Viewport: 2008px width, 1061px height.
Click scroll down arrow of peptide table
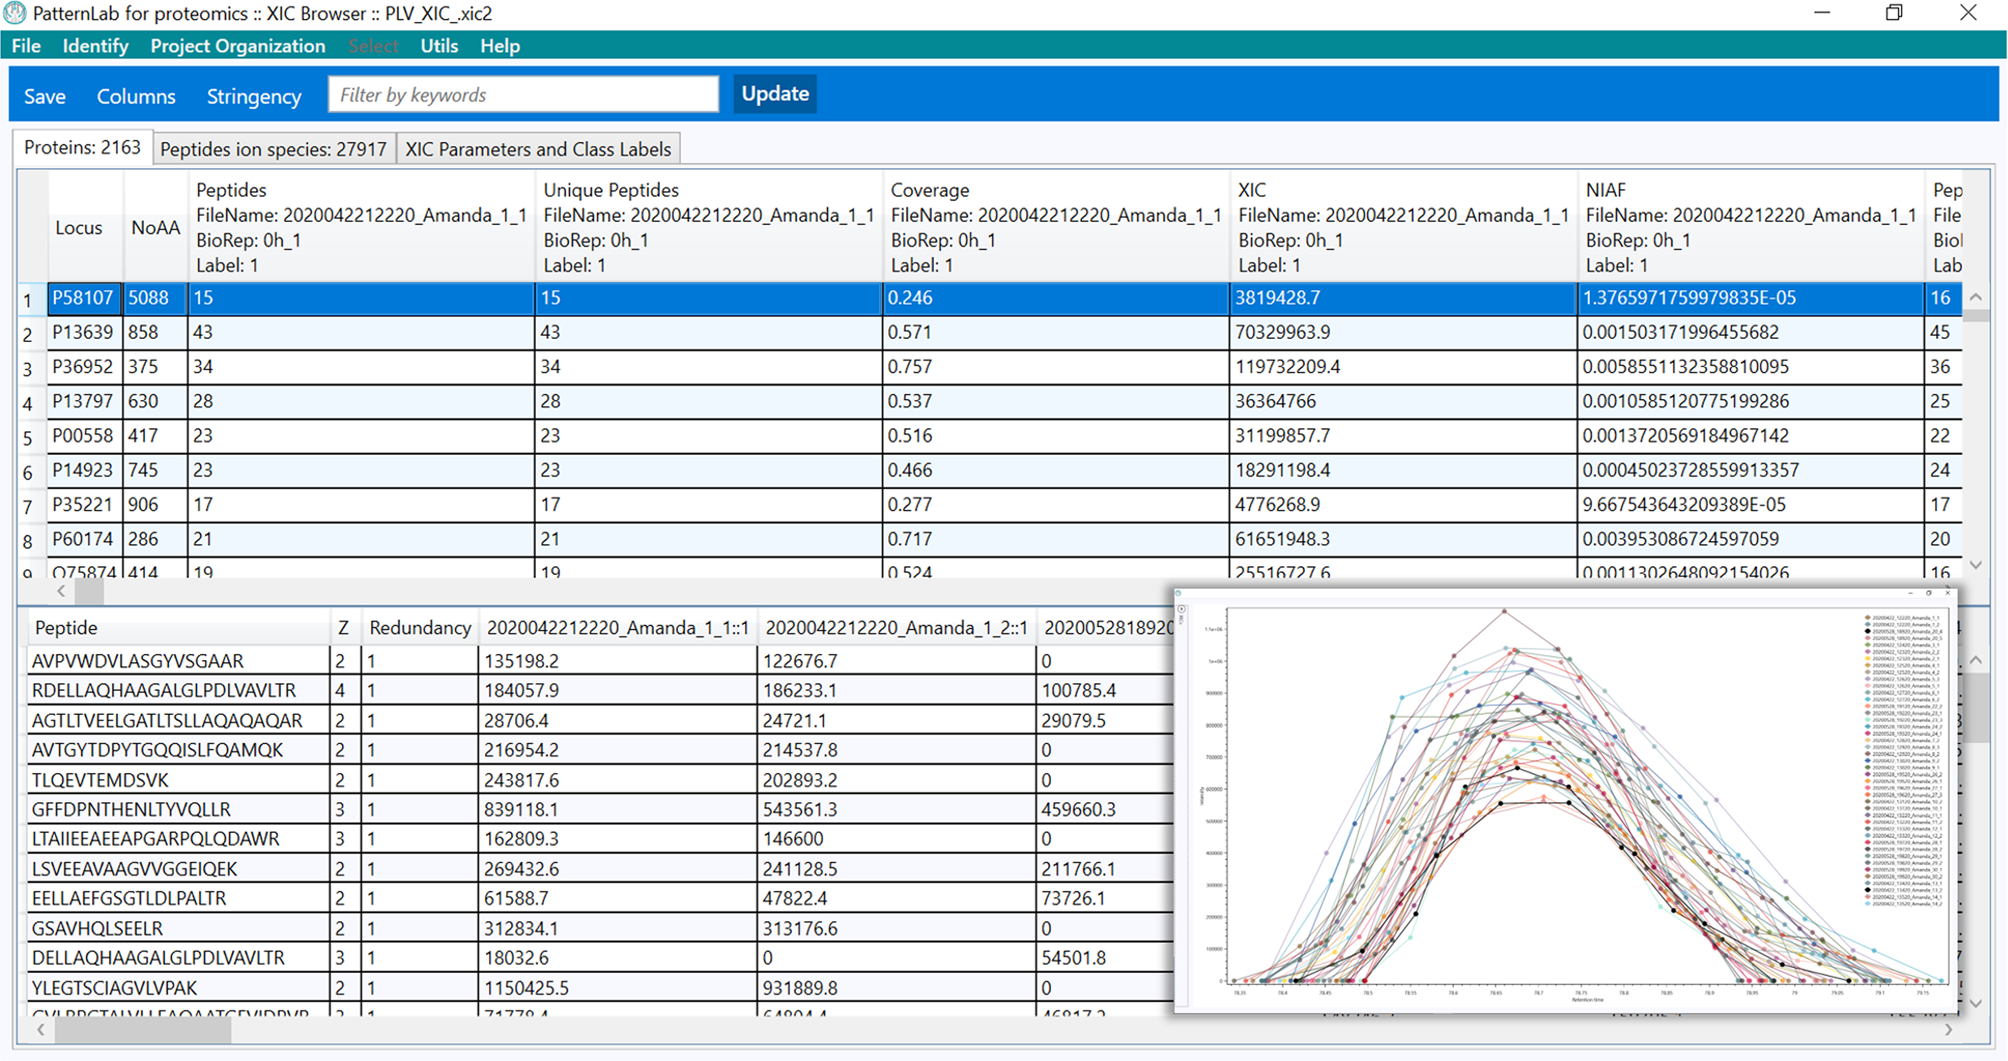[x=1976, y=1003]
